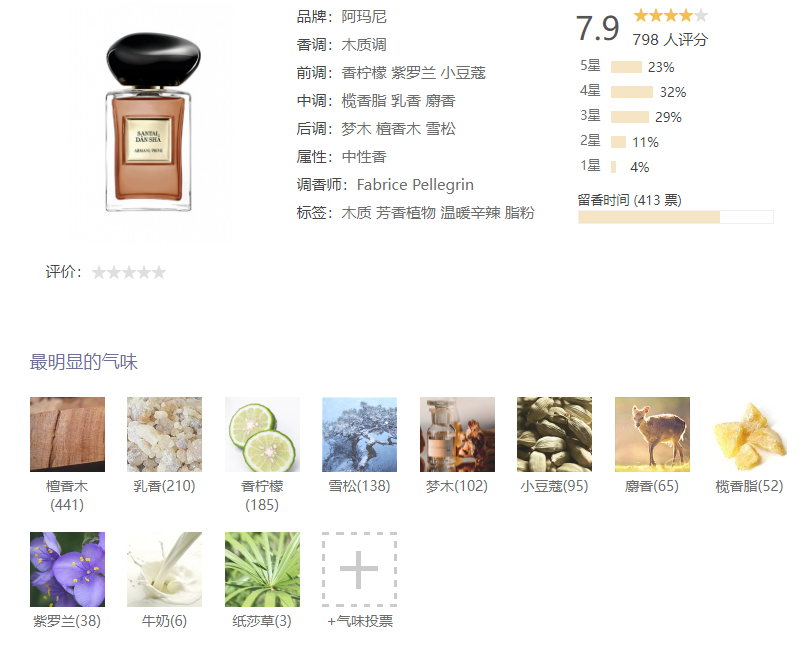Click the sandalwood 檀香木 scent image
Screen dimensions: 810x648
pyautogui.click(x=67, y=434)
